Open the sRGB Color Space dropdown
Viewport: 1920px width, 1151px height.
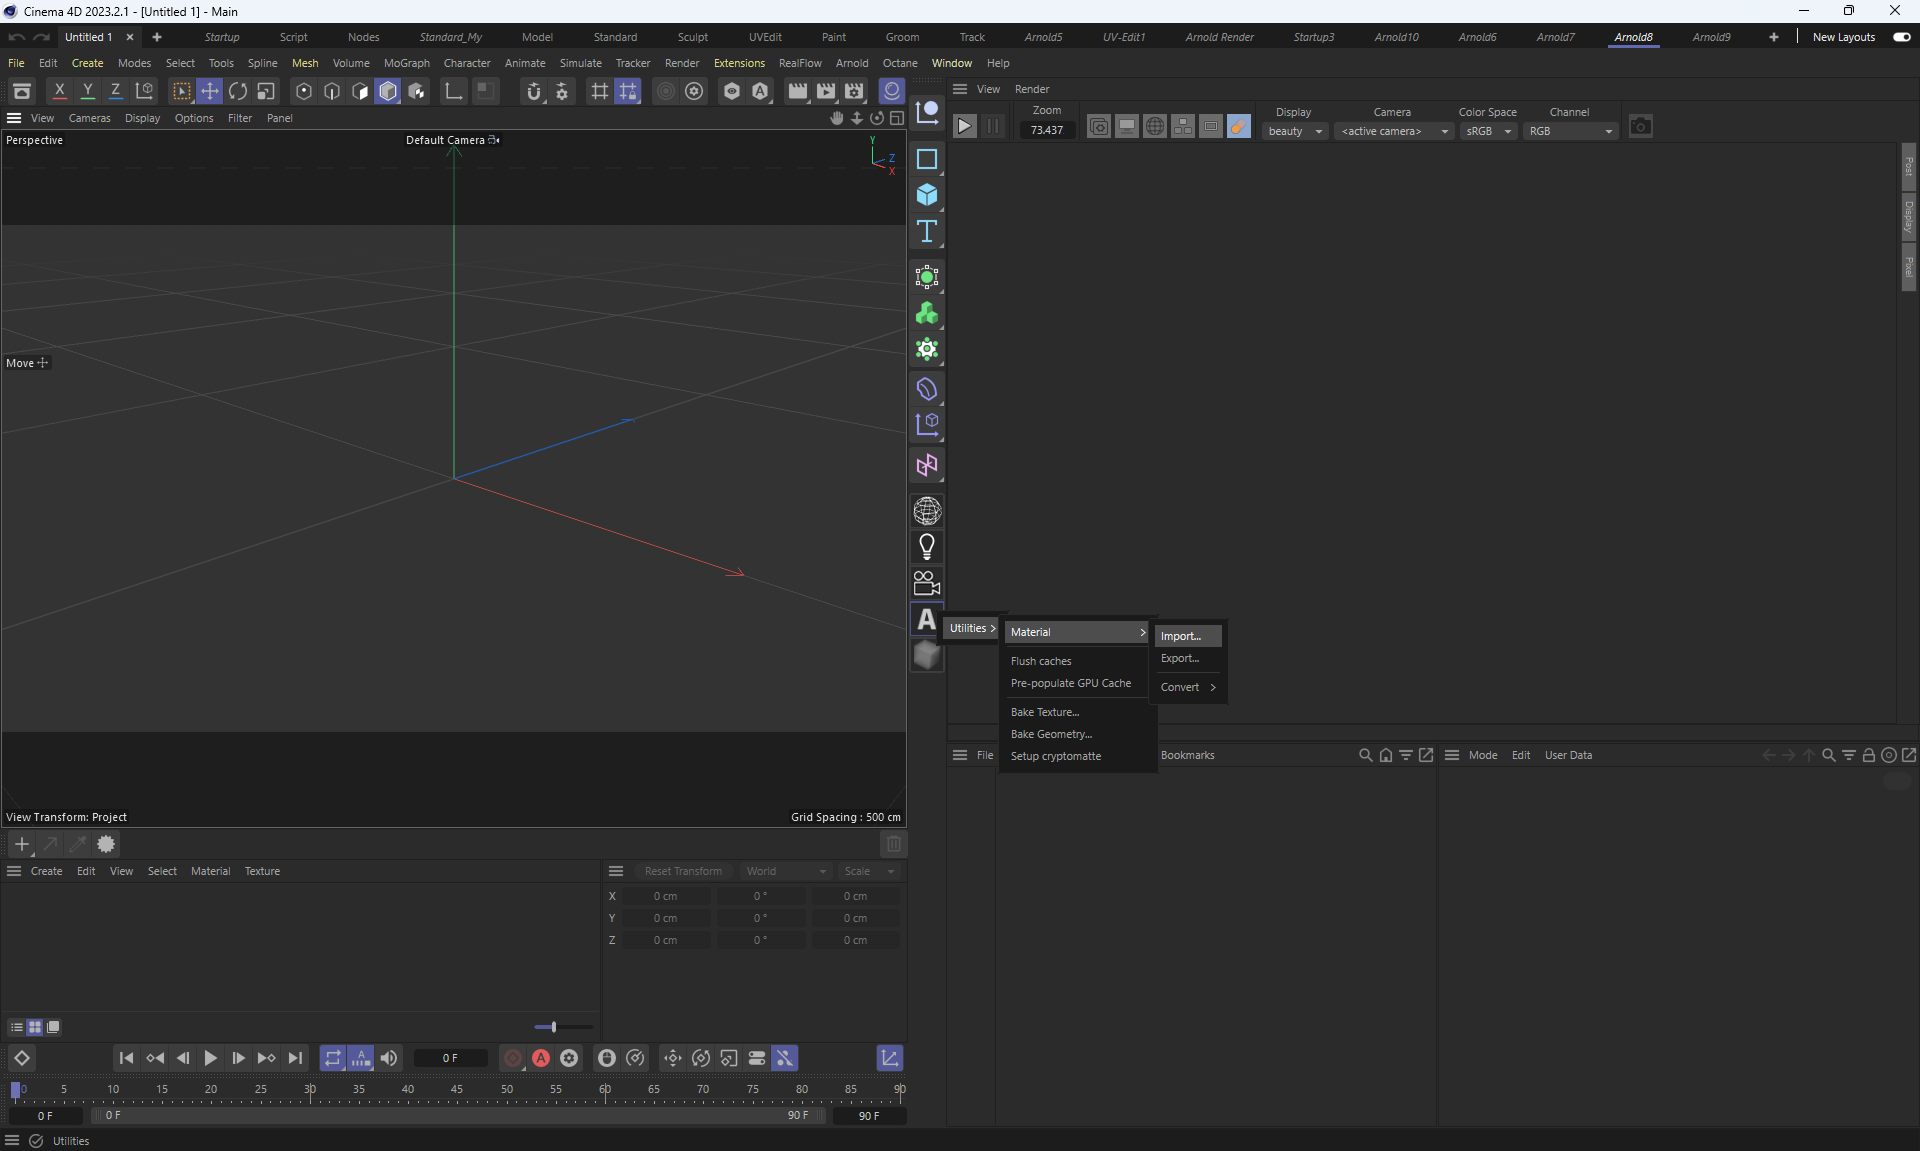pyautogui.click(x=1488, y=131)
